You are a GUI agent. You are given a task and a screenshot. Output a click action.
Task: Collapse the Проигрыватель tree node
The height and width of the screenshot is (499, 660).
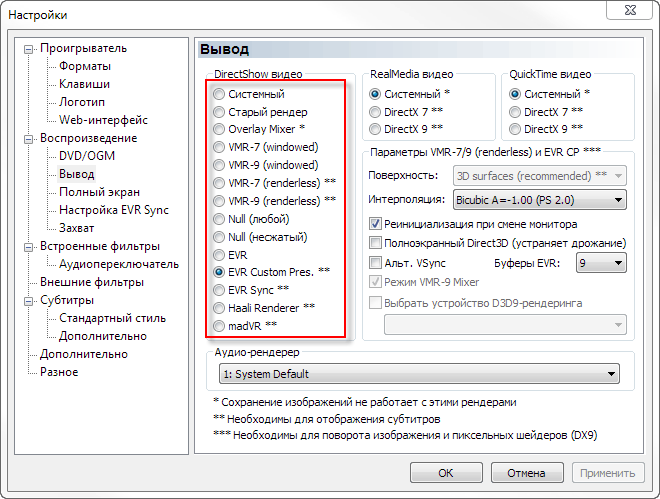click(x=30, y=48)
